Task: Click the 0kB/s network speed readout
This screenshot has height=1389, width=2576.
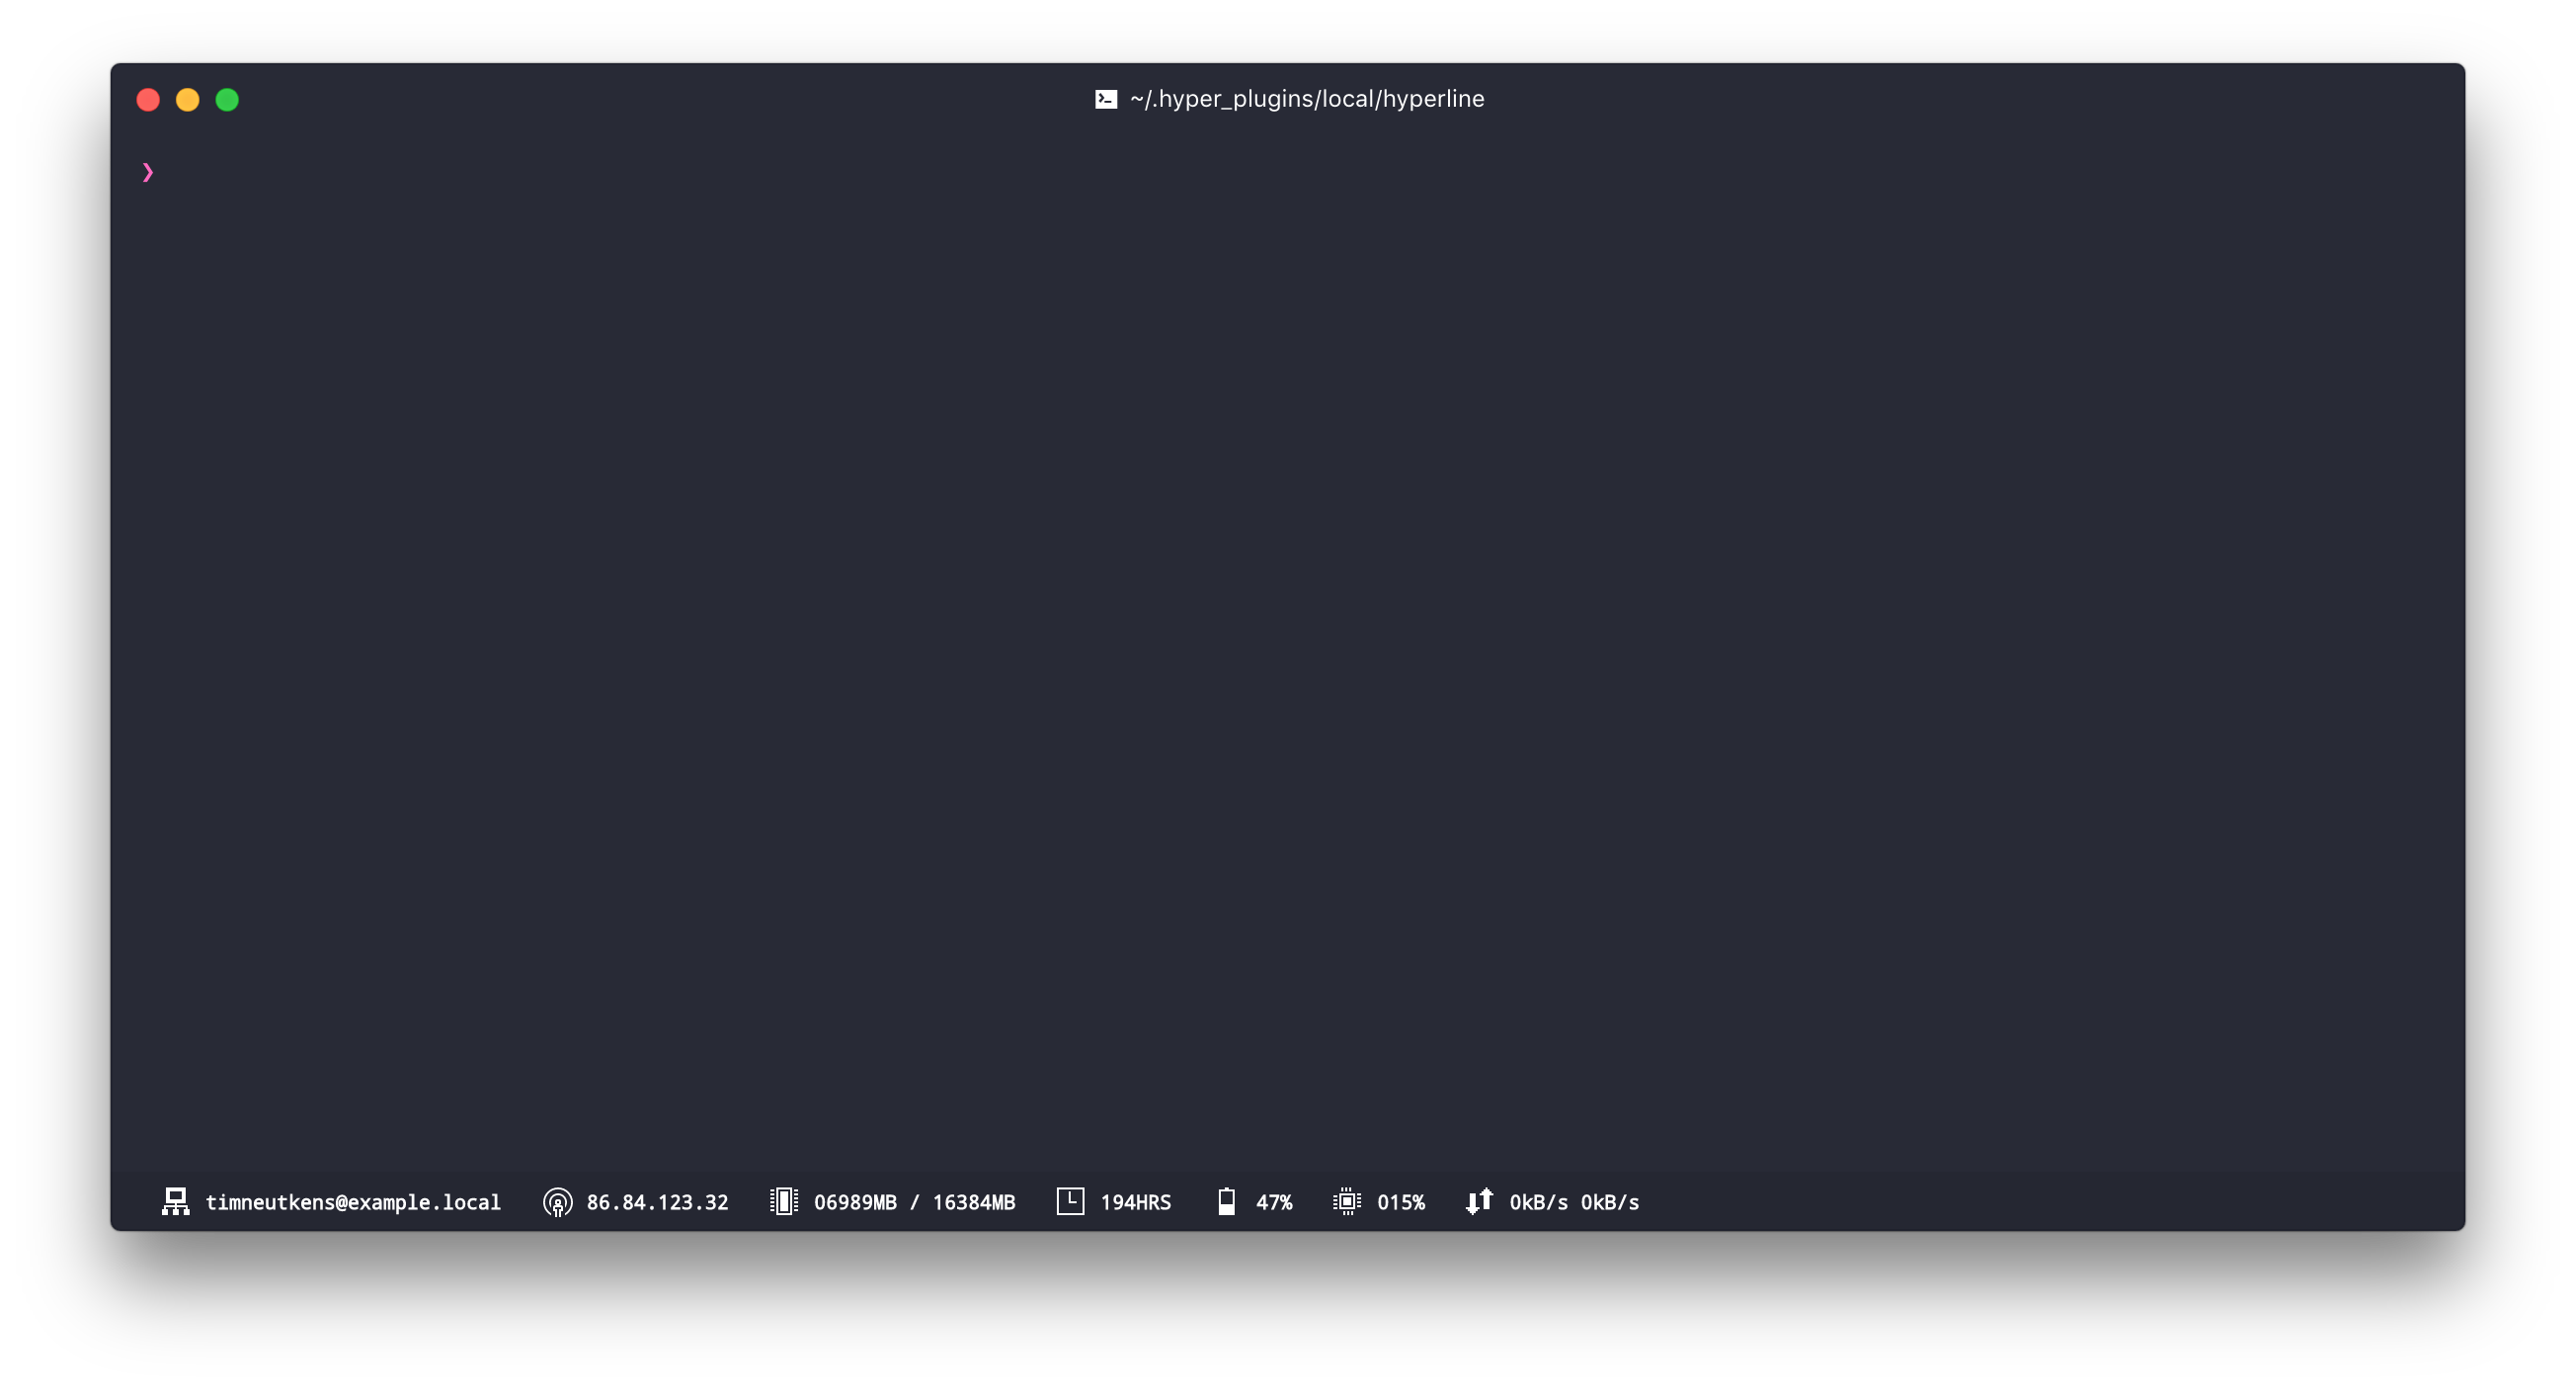Action: 1574,1202
